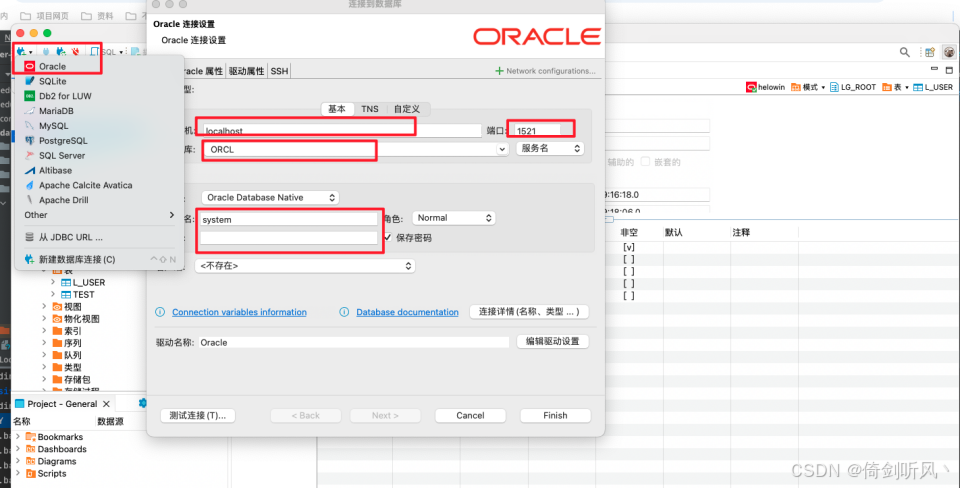Expand the 视图 tree node
The width and height of the screenshot is (960, 488).
(44, 306)
